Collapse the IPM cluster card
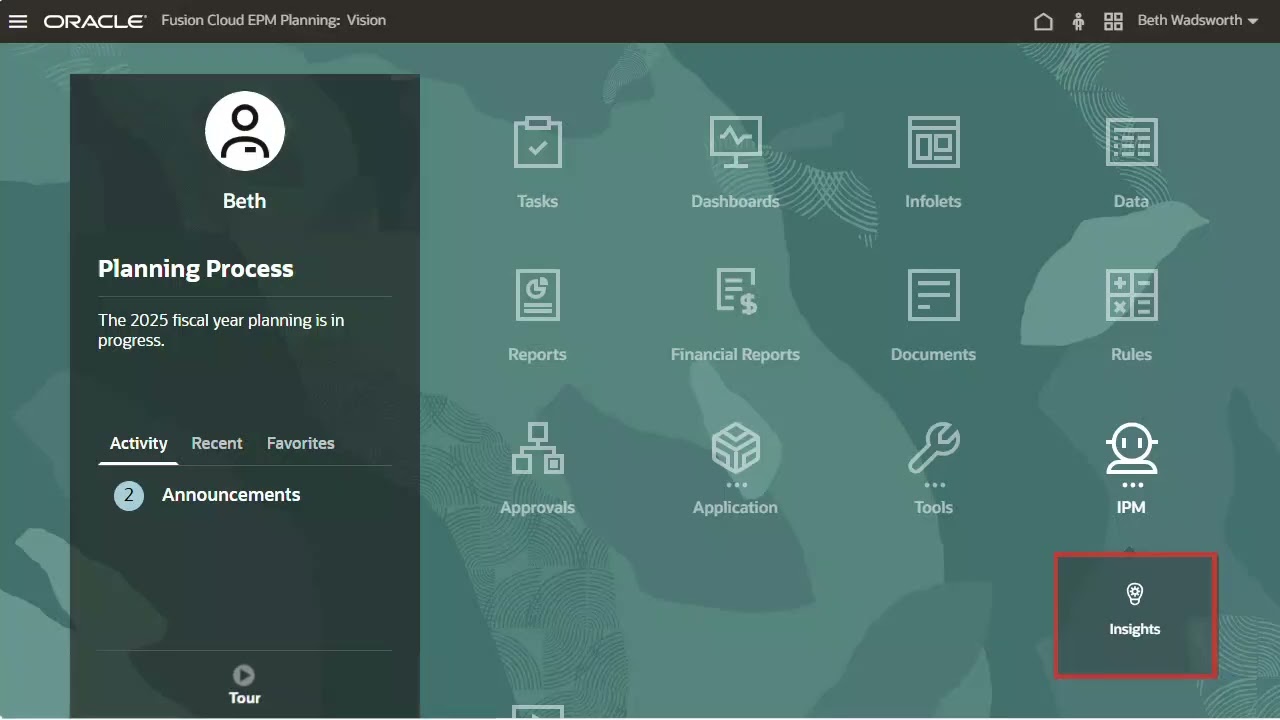Viewport: 1280px width, 720px height. [x=1131, y=468]
